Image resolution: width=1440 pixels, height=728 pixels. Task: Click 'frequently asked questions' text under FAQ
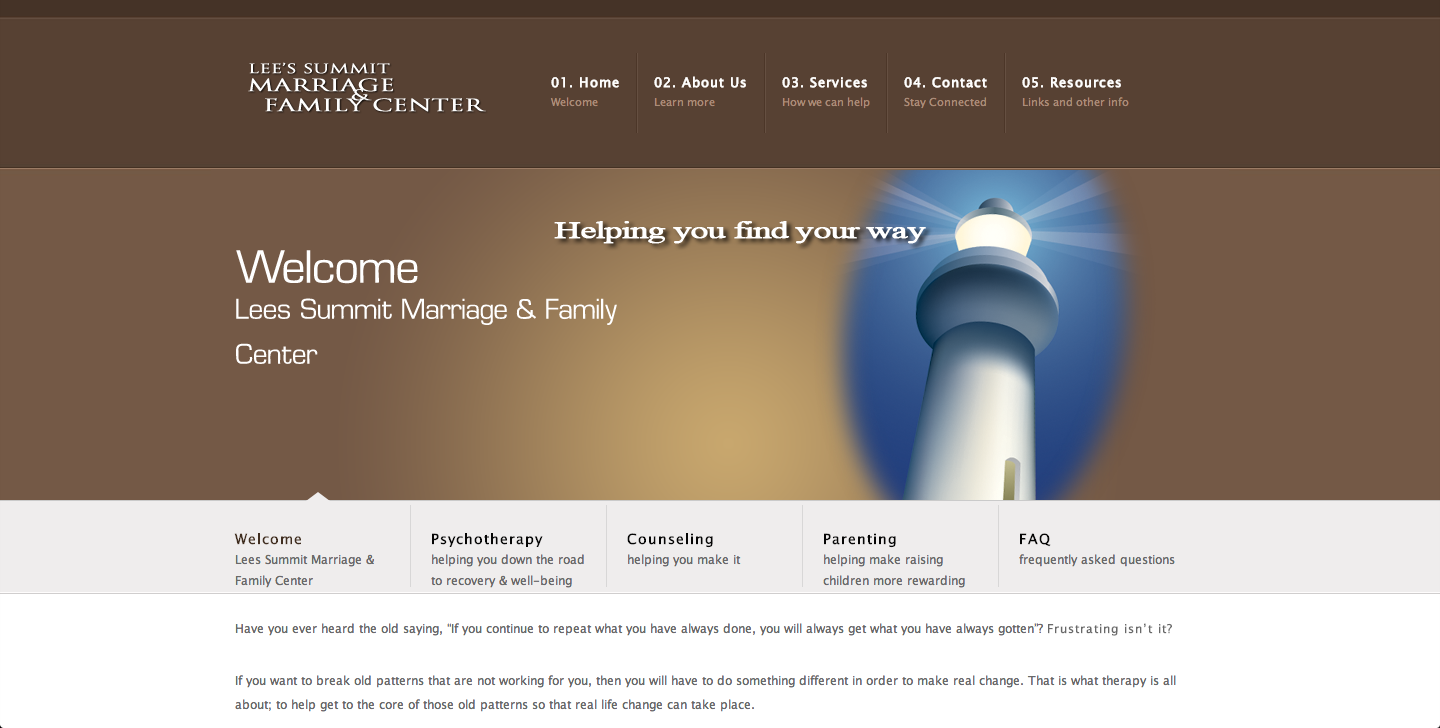coord(1097,560)
